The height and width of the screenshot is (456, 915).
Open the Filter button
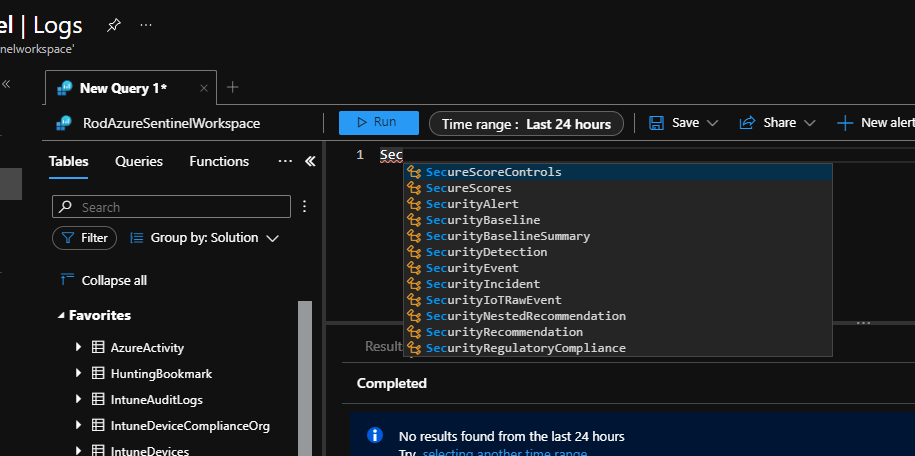[x=85, y=238]
